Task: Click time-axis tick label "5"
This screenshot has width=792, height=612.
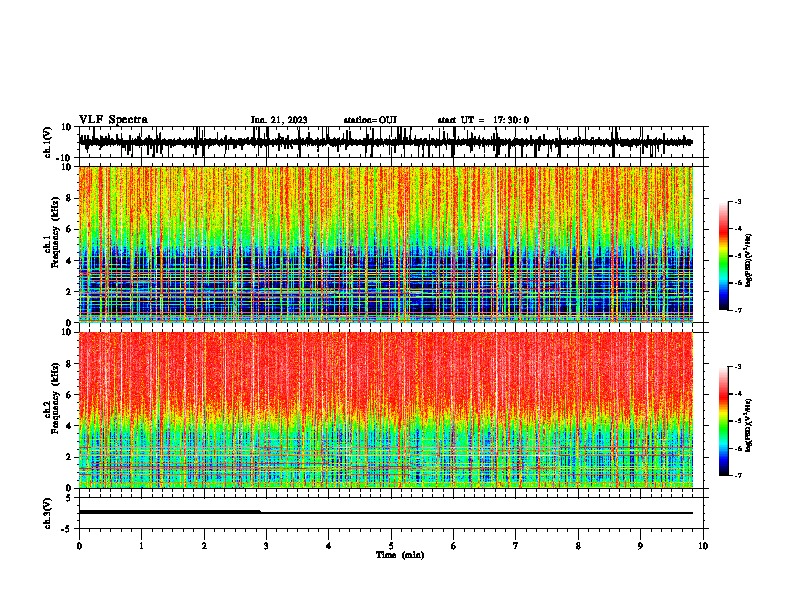Action: tap(391, 545)
